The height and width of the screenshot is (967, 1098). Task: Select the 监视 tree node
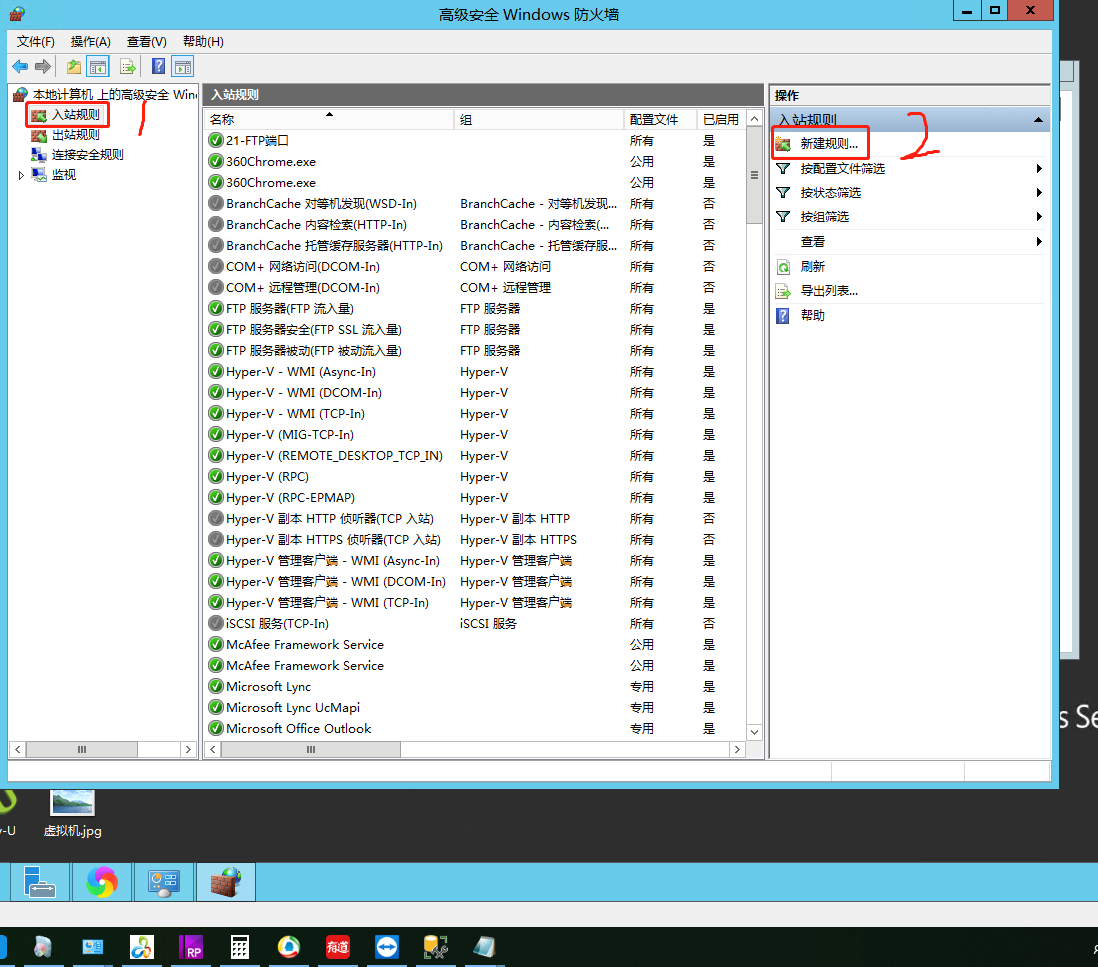tap(64, 175)
